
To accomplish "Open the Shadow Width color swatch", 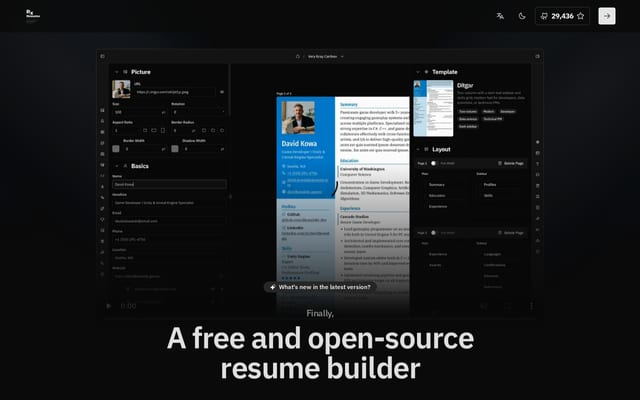I will click(175, 149).
